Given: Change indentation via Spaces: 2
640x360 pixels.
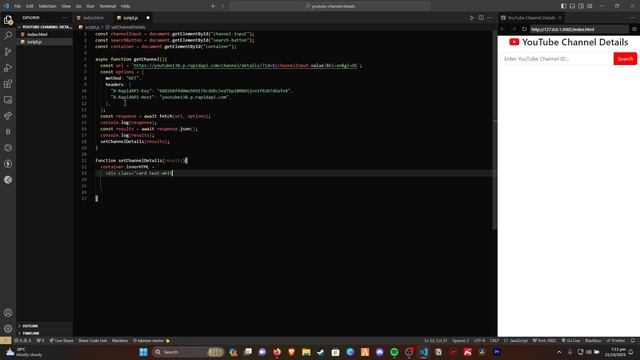Looking at the screenshot, I should [x=460, y=340].
